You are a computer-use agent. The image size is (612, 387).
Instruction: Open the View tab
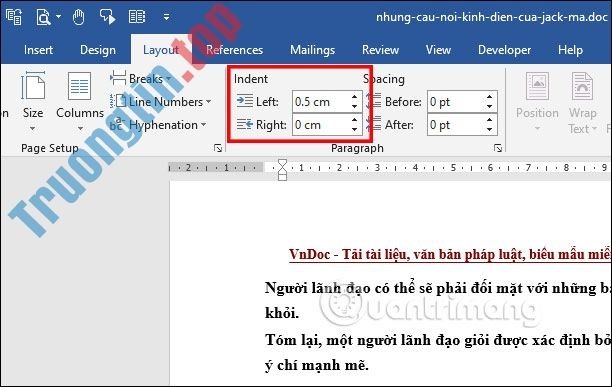pyautogui.click(x=438, y=50)
